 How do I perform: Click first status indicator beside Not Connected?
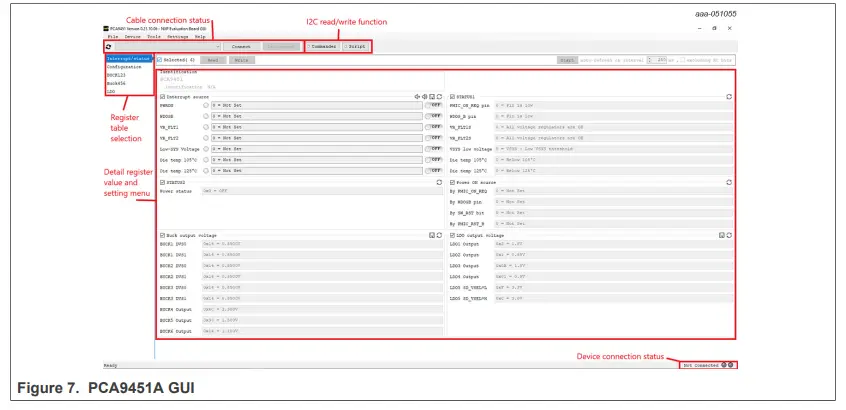pyautogui.click(x=724, y=365)
